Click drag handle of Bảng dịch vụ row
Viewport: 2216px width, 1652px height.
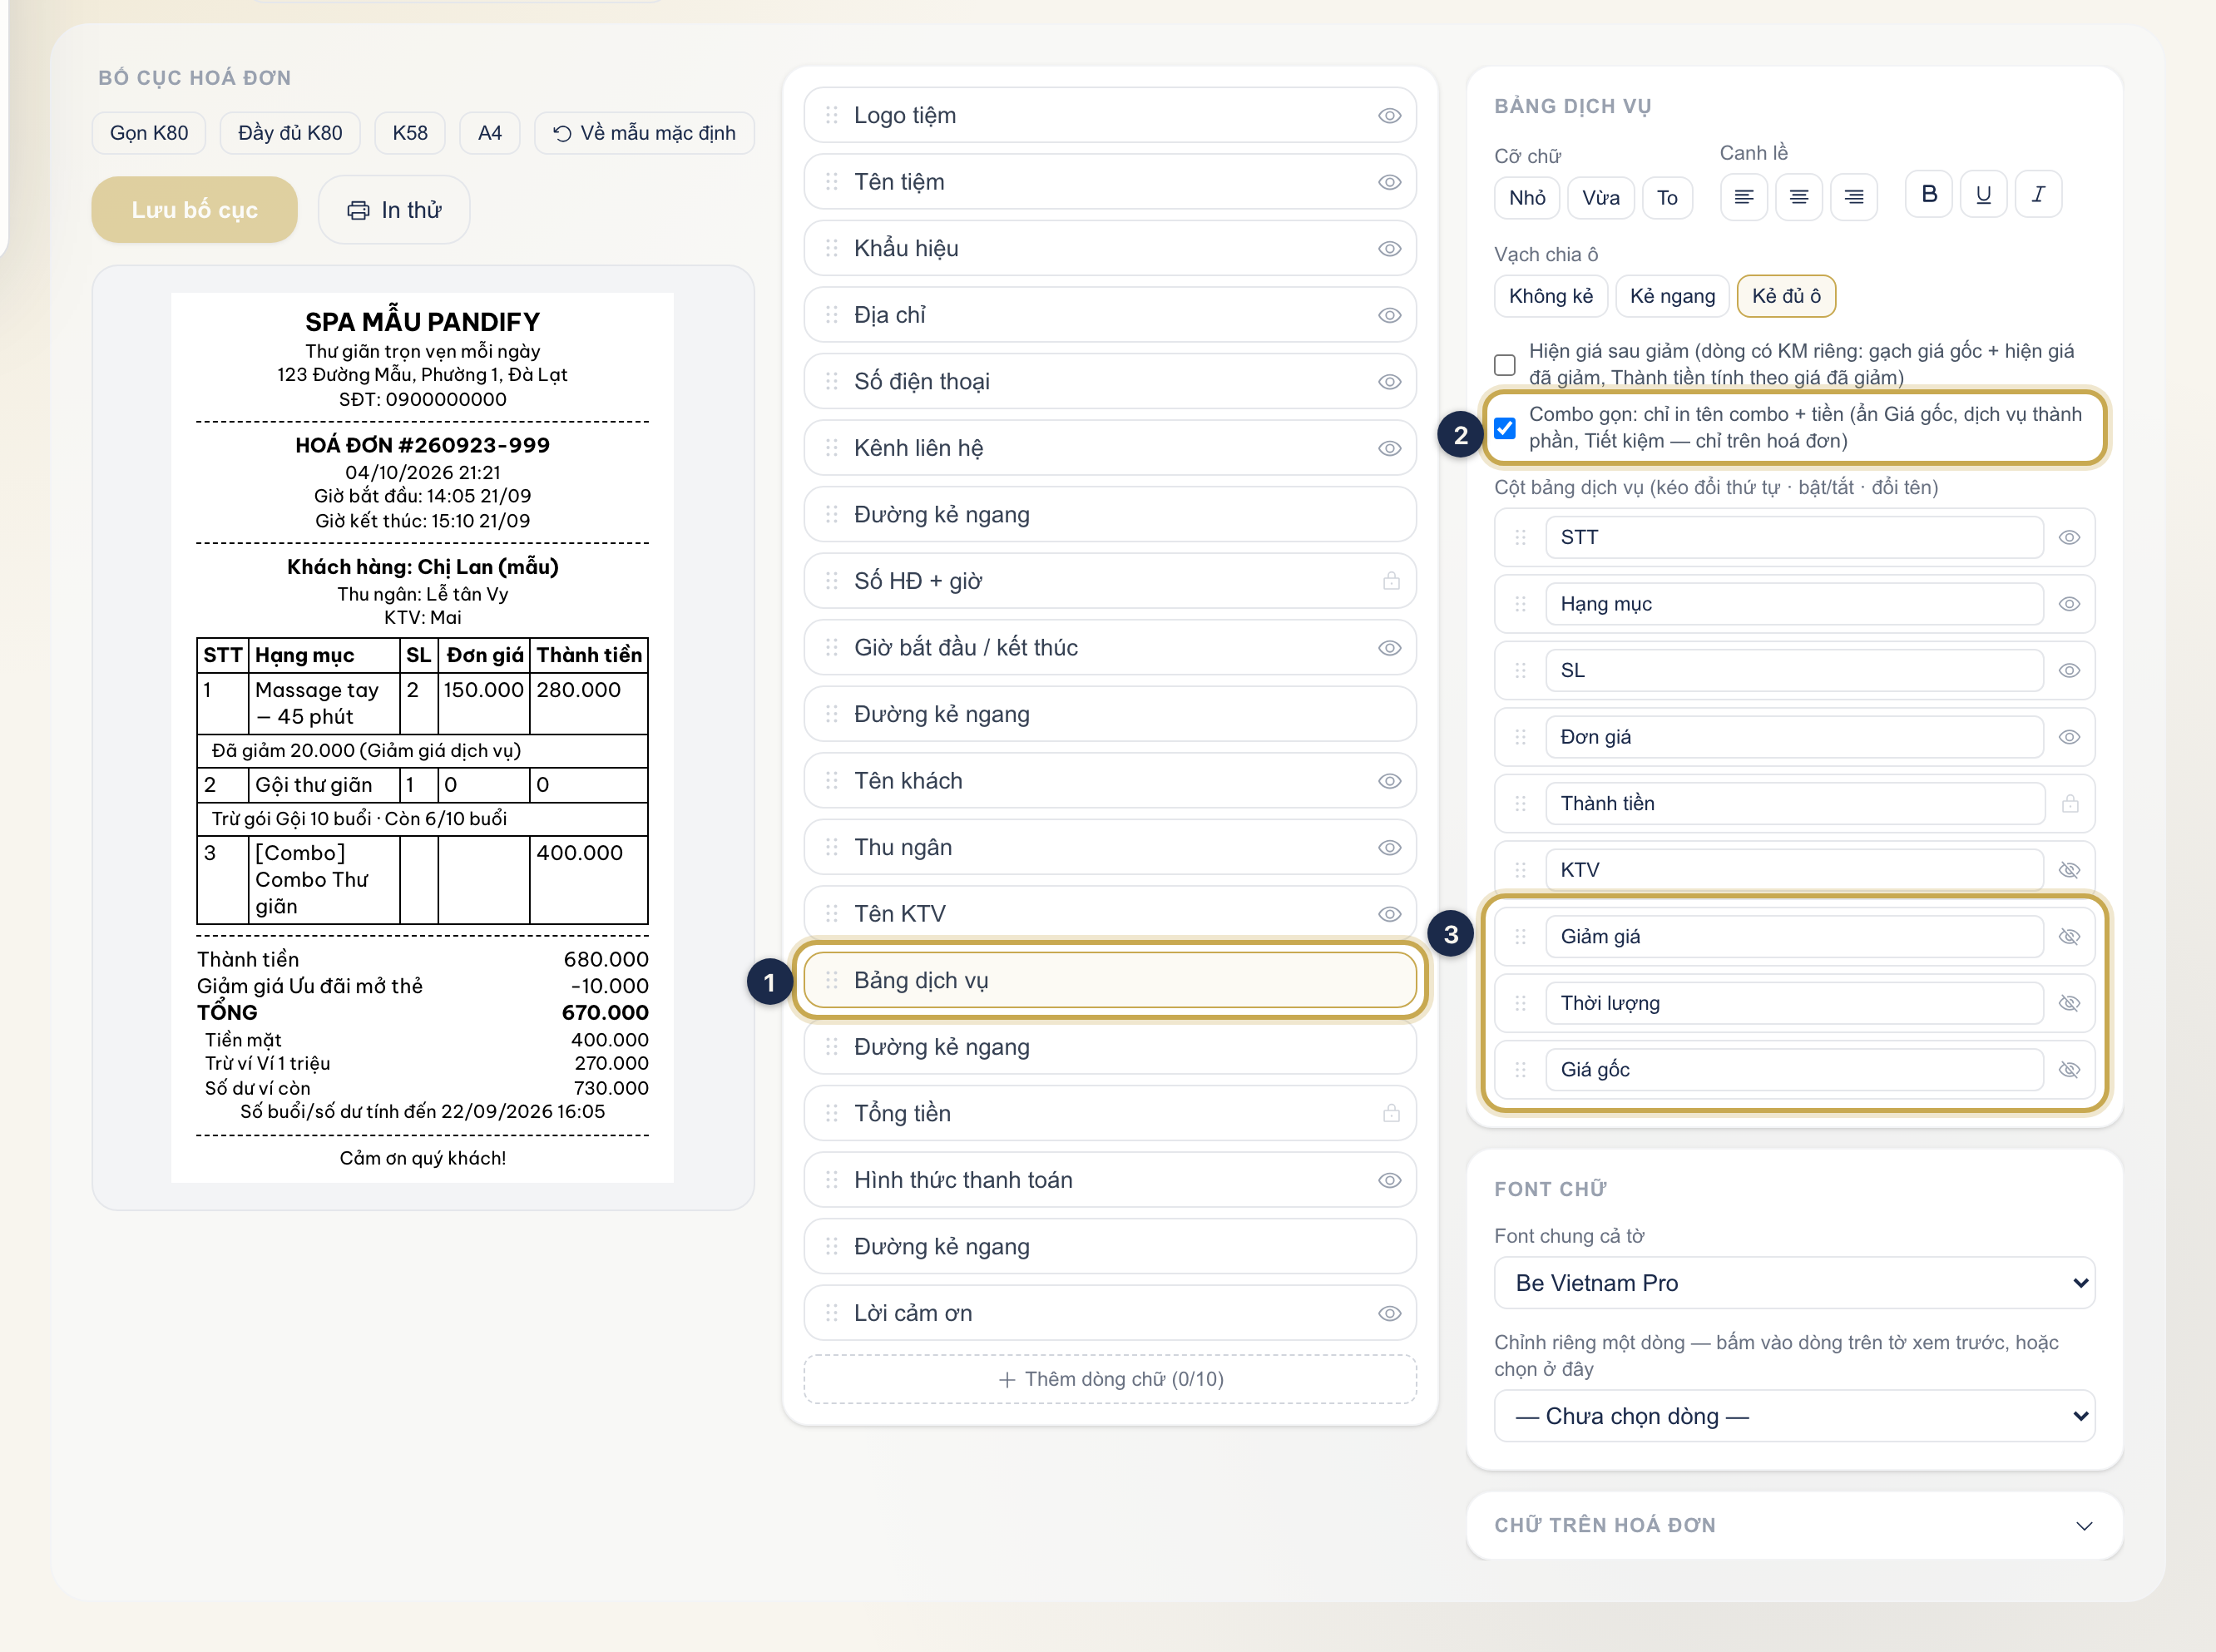[831, 980]
